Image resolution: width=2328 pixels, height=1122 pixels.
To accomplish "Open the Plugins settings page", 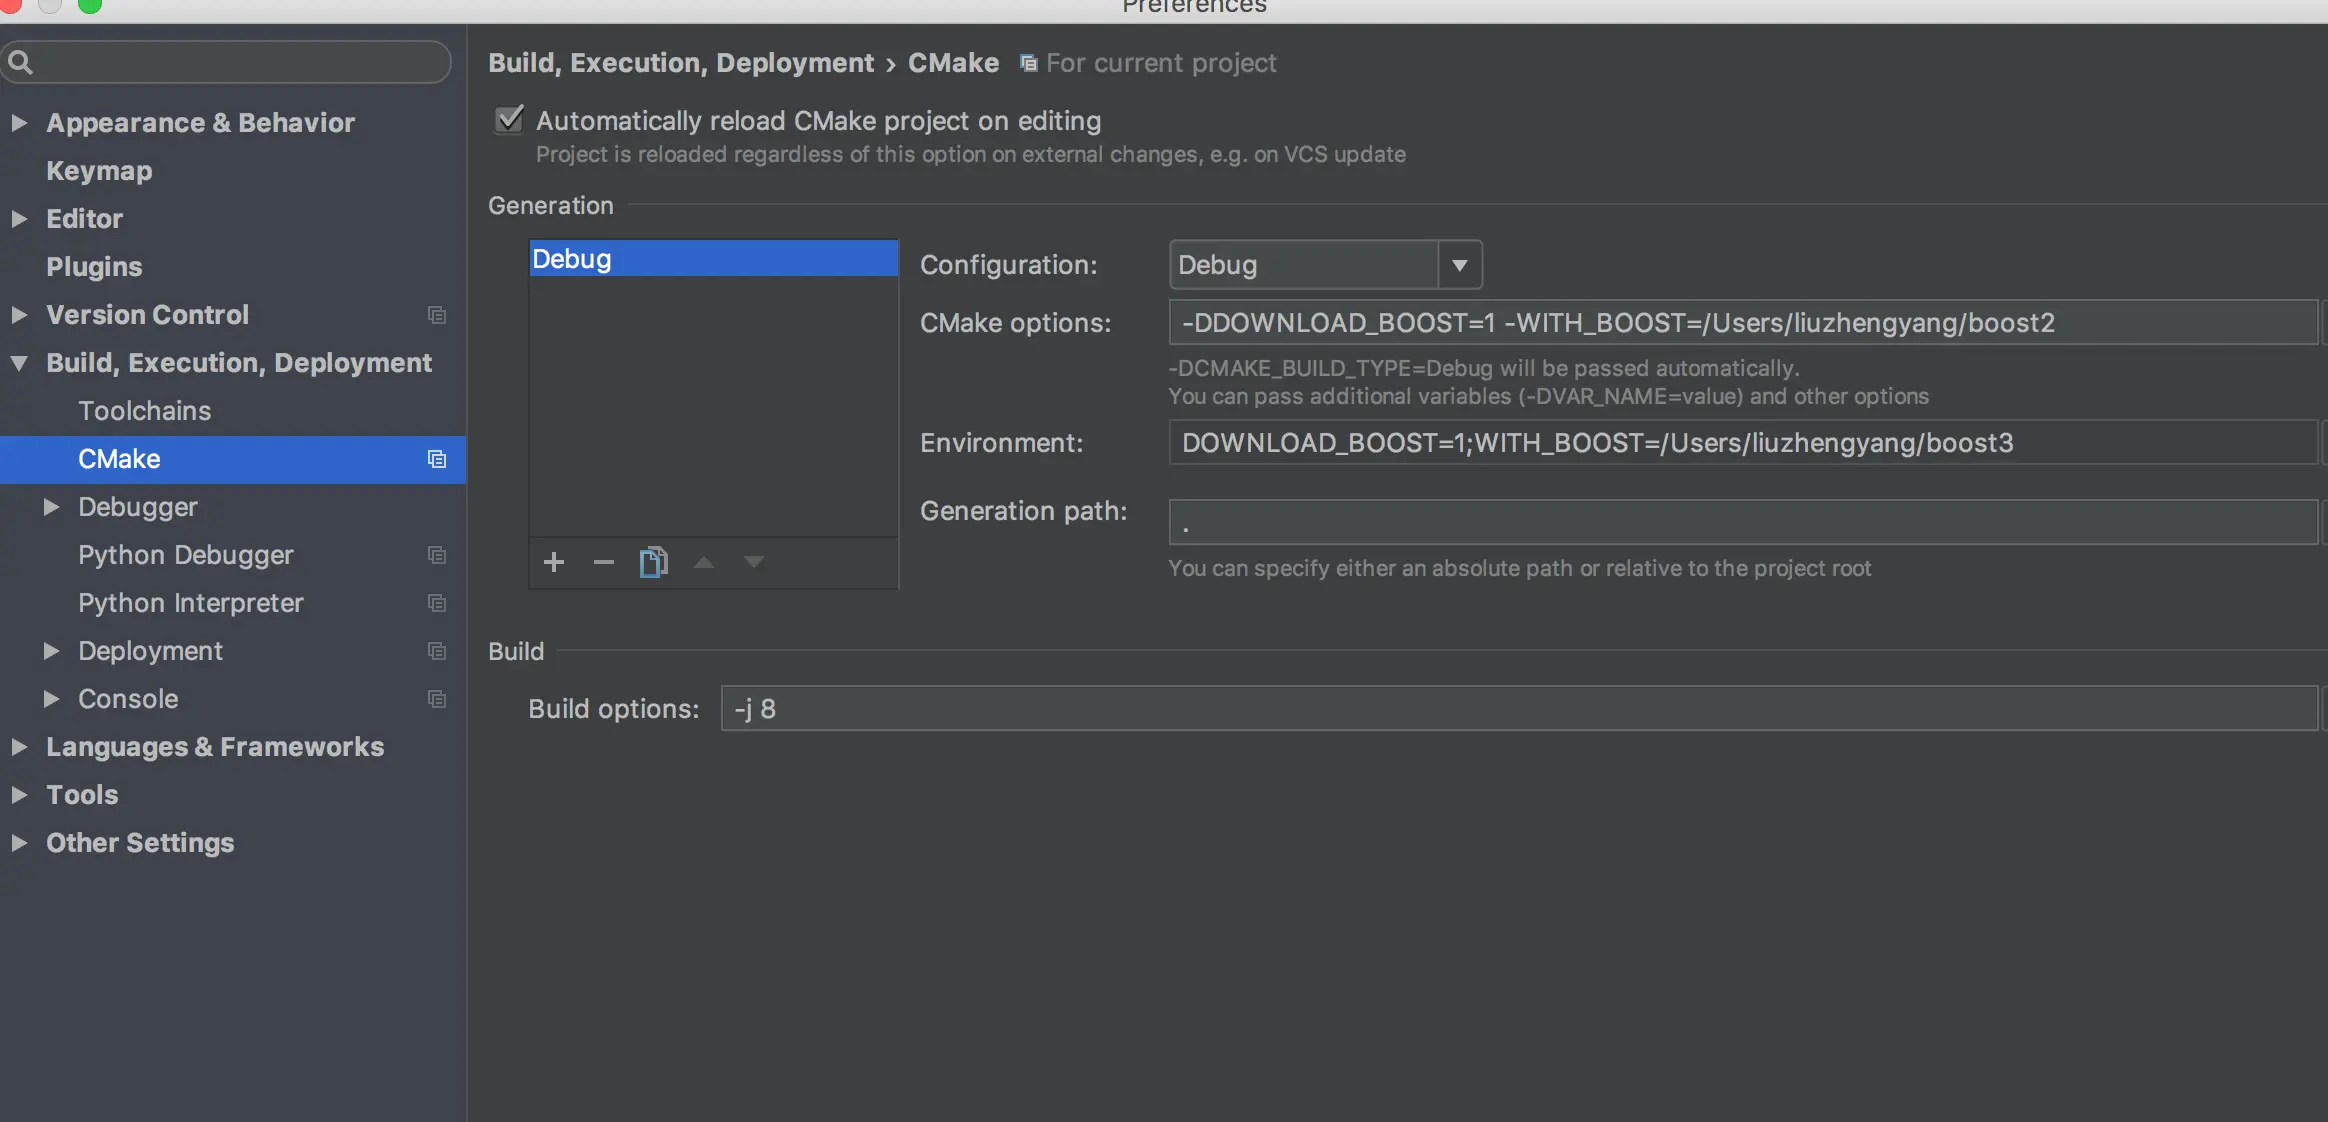I will (x=94, y=267).
